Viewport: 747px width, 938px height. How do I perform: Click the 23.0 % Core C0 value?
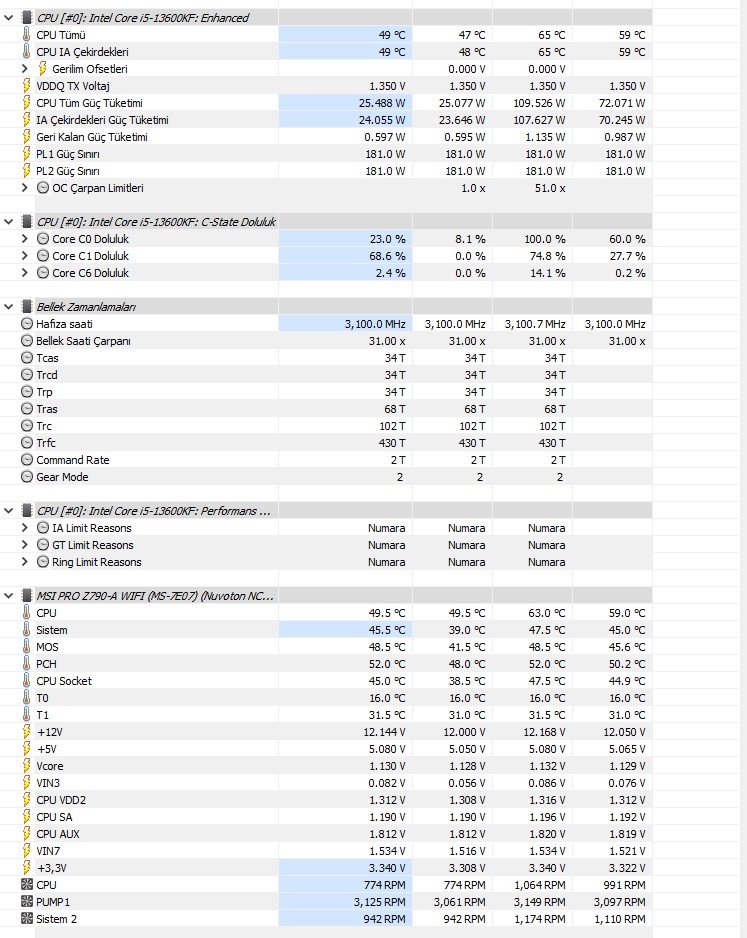pyautogui.click(x=387, y=239)
